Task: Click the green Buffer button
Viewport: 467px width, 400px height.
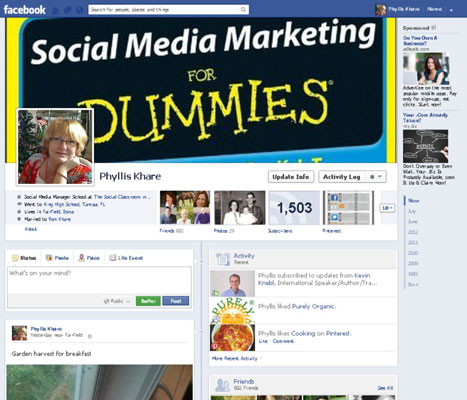Action: 148,301
